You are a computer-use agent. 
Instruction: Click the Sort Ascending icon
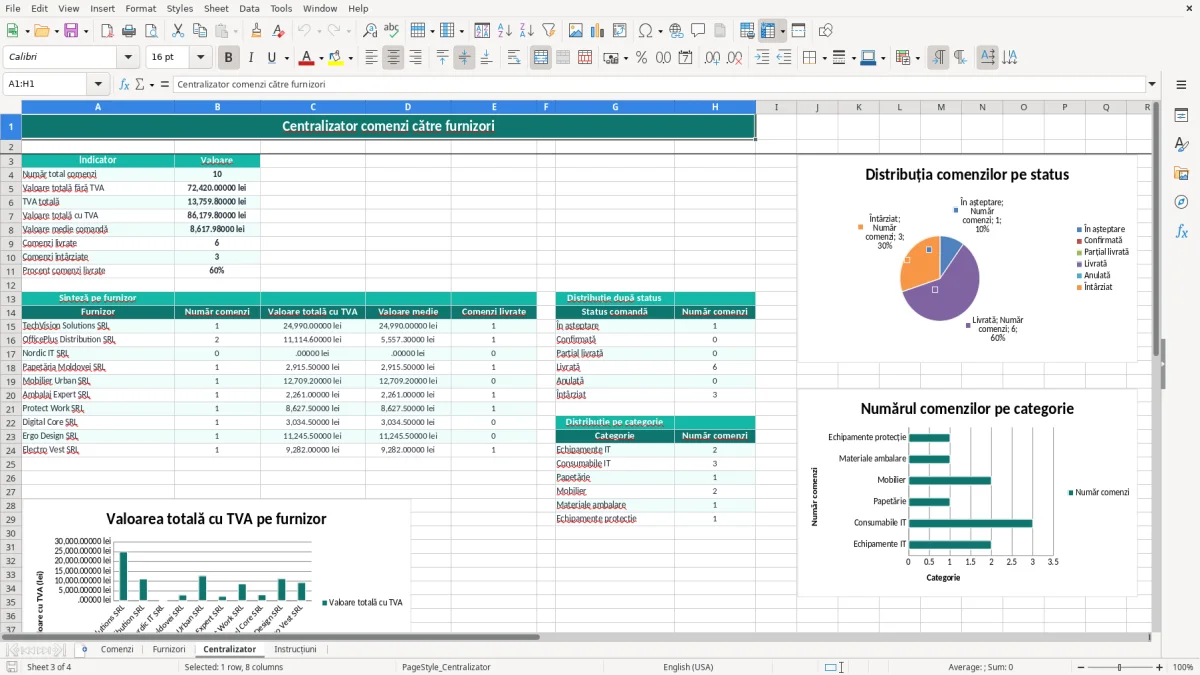tap(504, 31)
